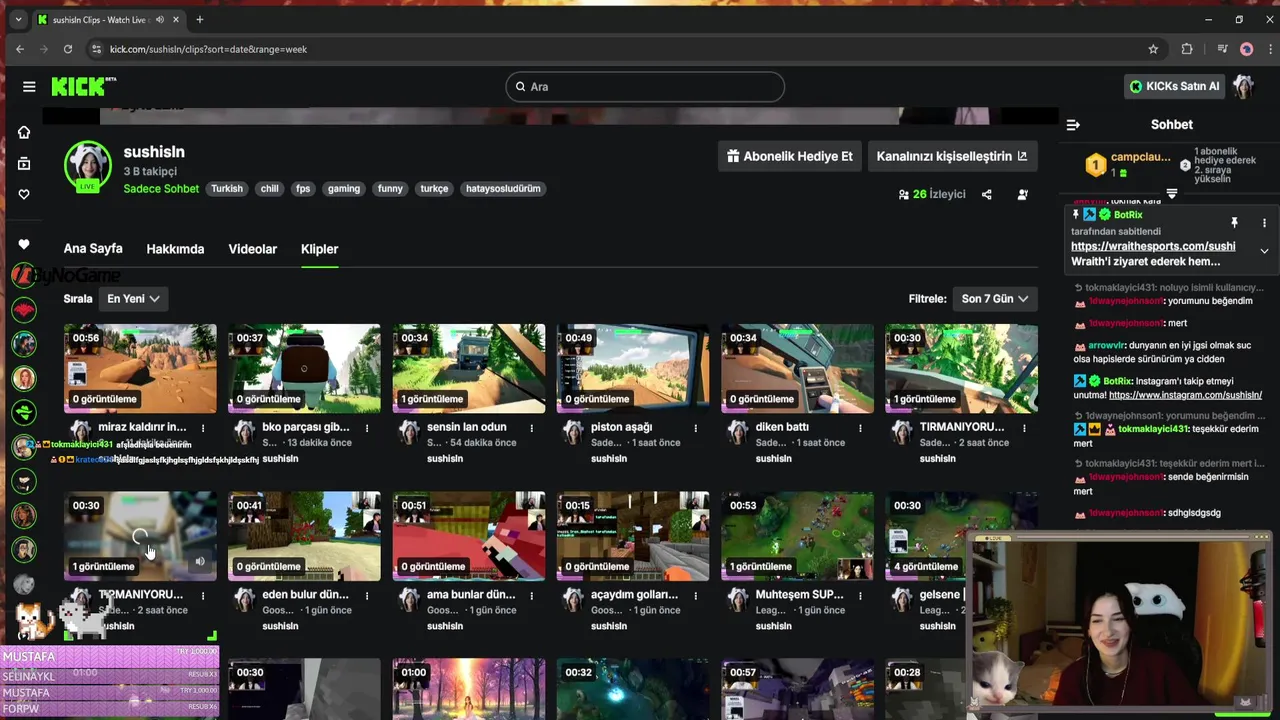Open the browser tab list dropdown
Screen dimensions: 1280x720
18,19
